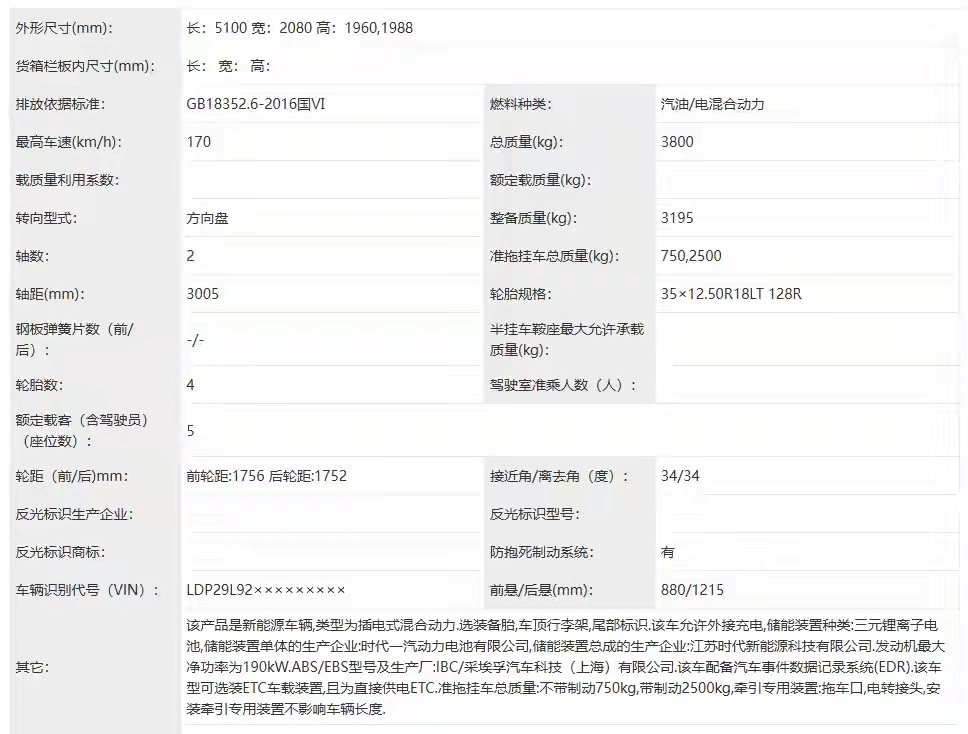The image size is (968, 734).
Task: Click the 转向型式 label
Action: click(46, 218)
